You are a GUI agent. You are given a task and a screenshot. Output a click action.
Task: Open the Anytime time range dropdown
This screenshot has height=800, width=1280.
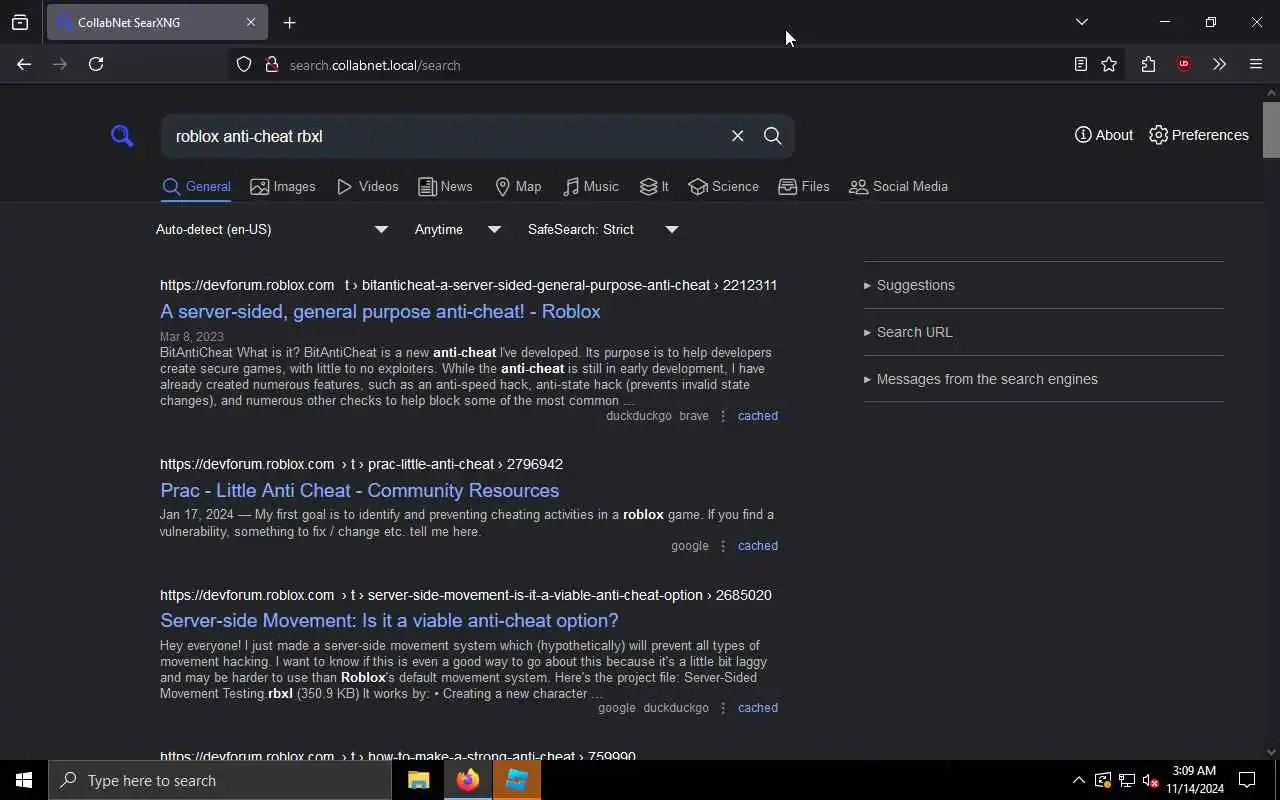[x=458, y=229]
